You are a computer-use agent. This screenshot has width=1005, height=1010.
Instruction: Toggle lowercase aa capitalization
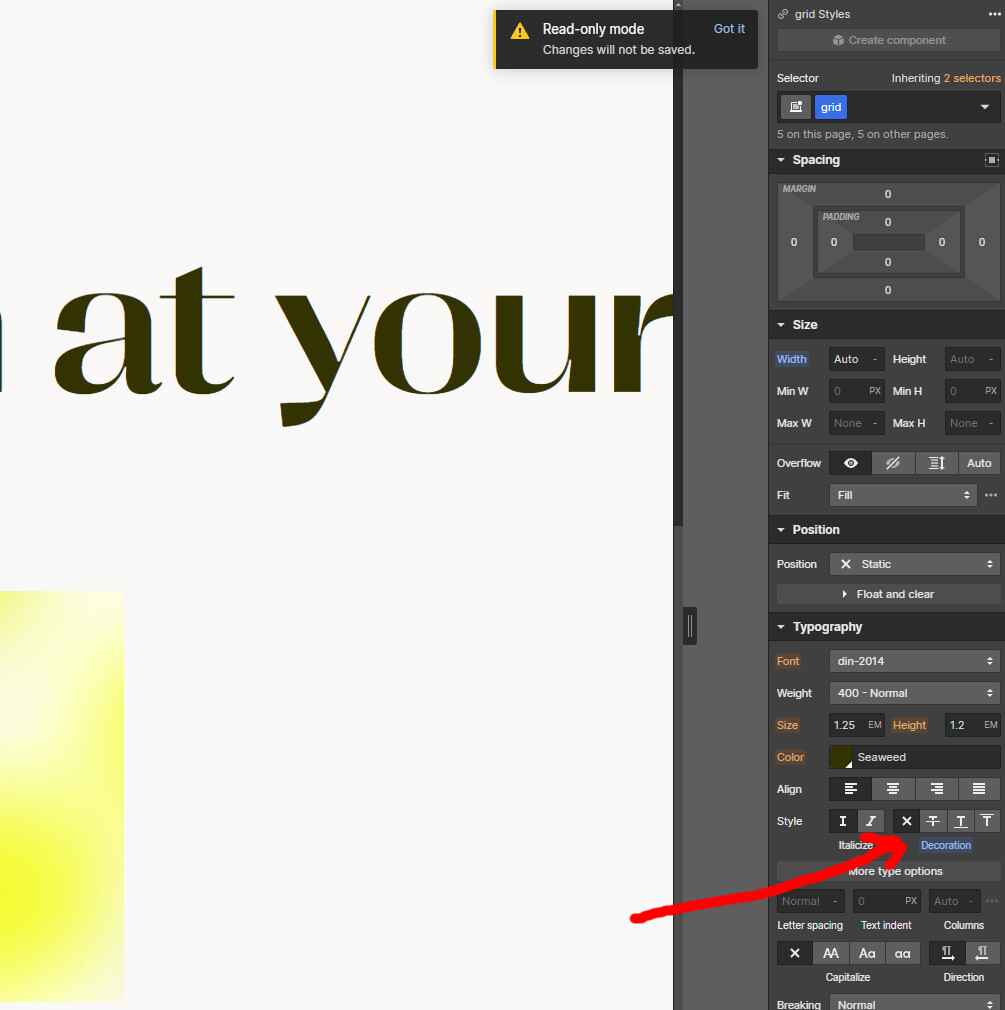[x=902, y=953]
